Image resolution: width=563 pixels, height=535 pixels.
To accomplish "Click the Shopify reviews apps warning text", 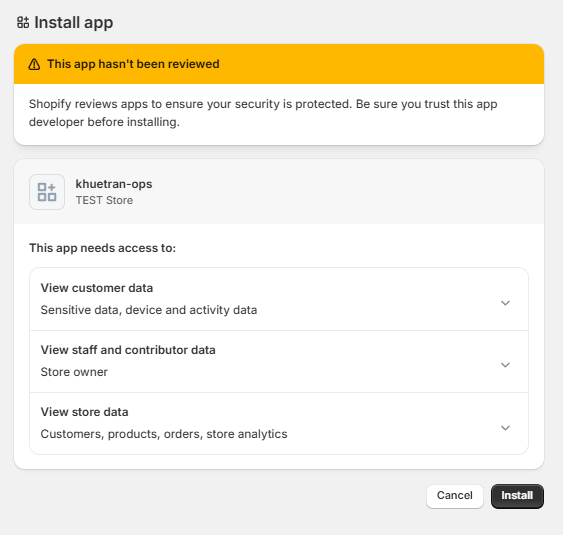I will 263,113.
